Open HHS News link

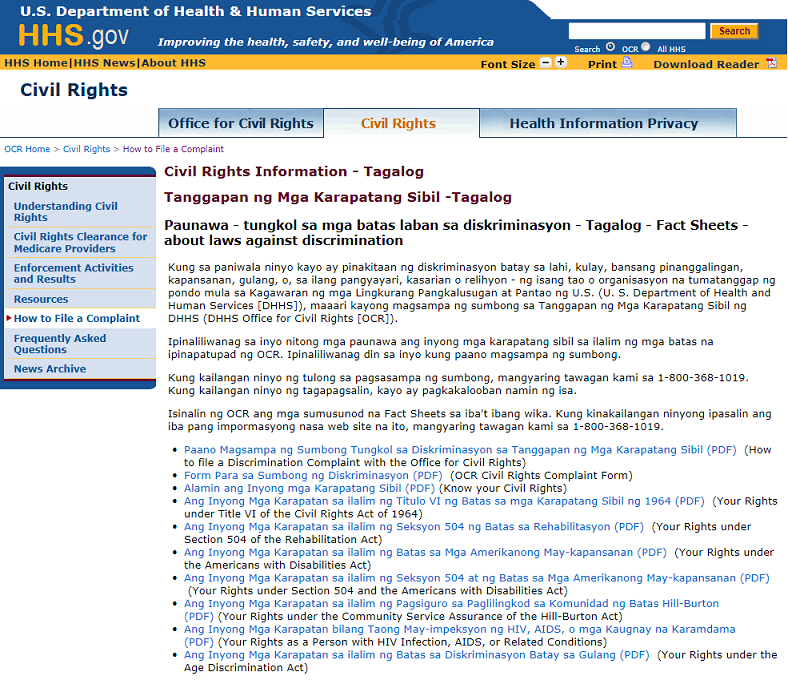click(x=105, y=63)
